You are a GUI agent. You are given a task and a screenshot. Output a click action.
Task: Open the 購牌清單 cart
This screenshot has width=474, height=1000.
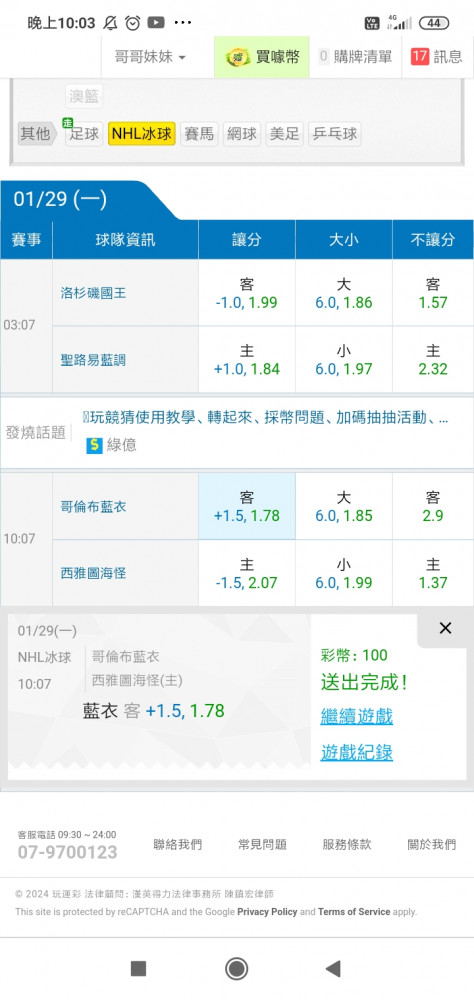355,57
